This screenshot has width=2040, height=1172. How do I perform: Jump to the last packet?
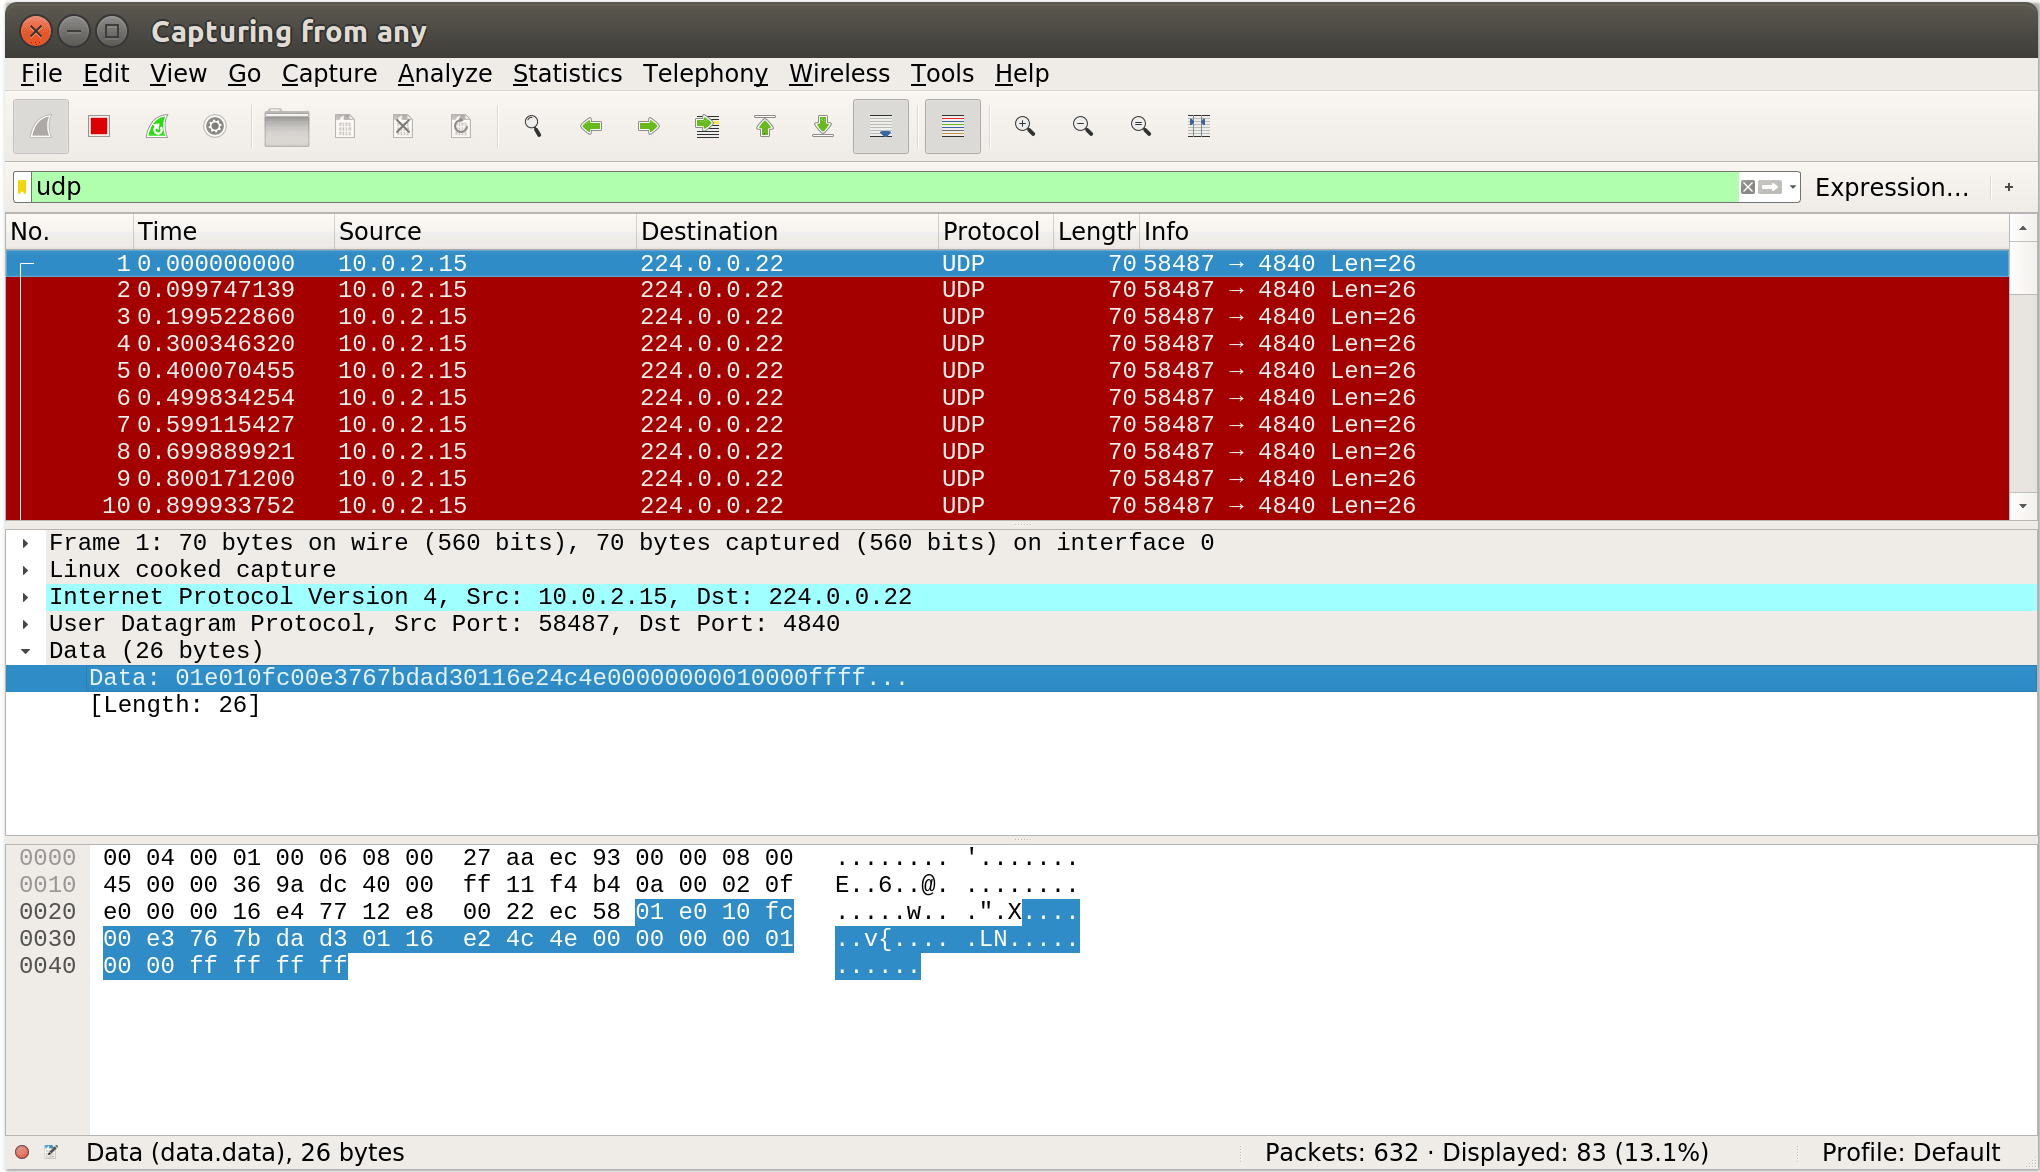point(823,126)
